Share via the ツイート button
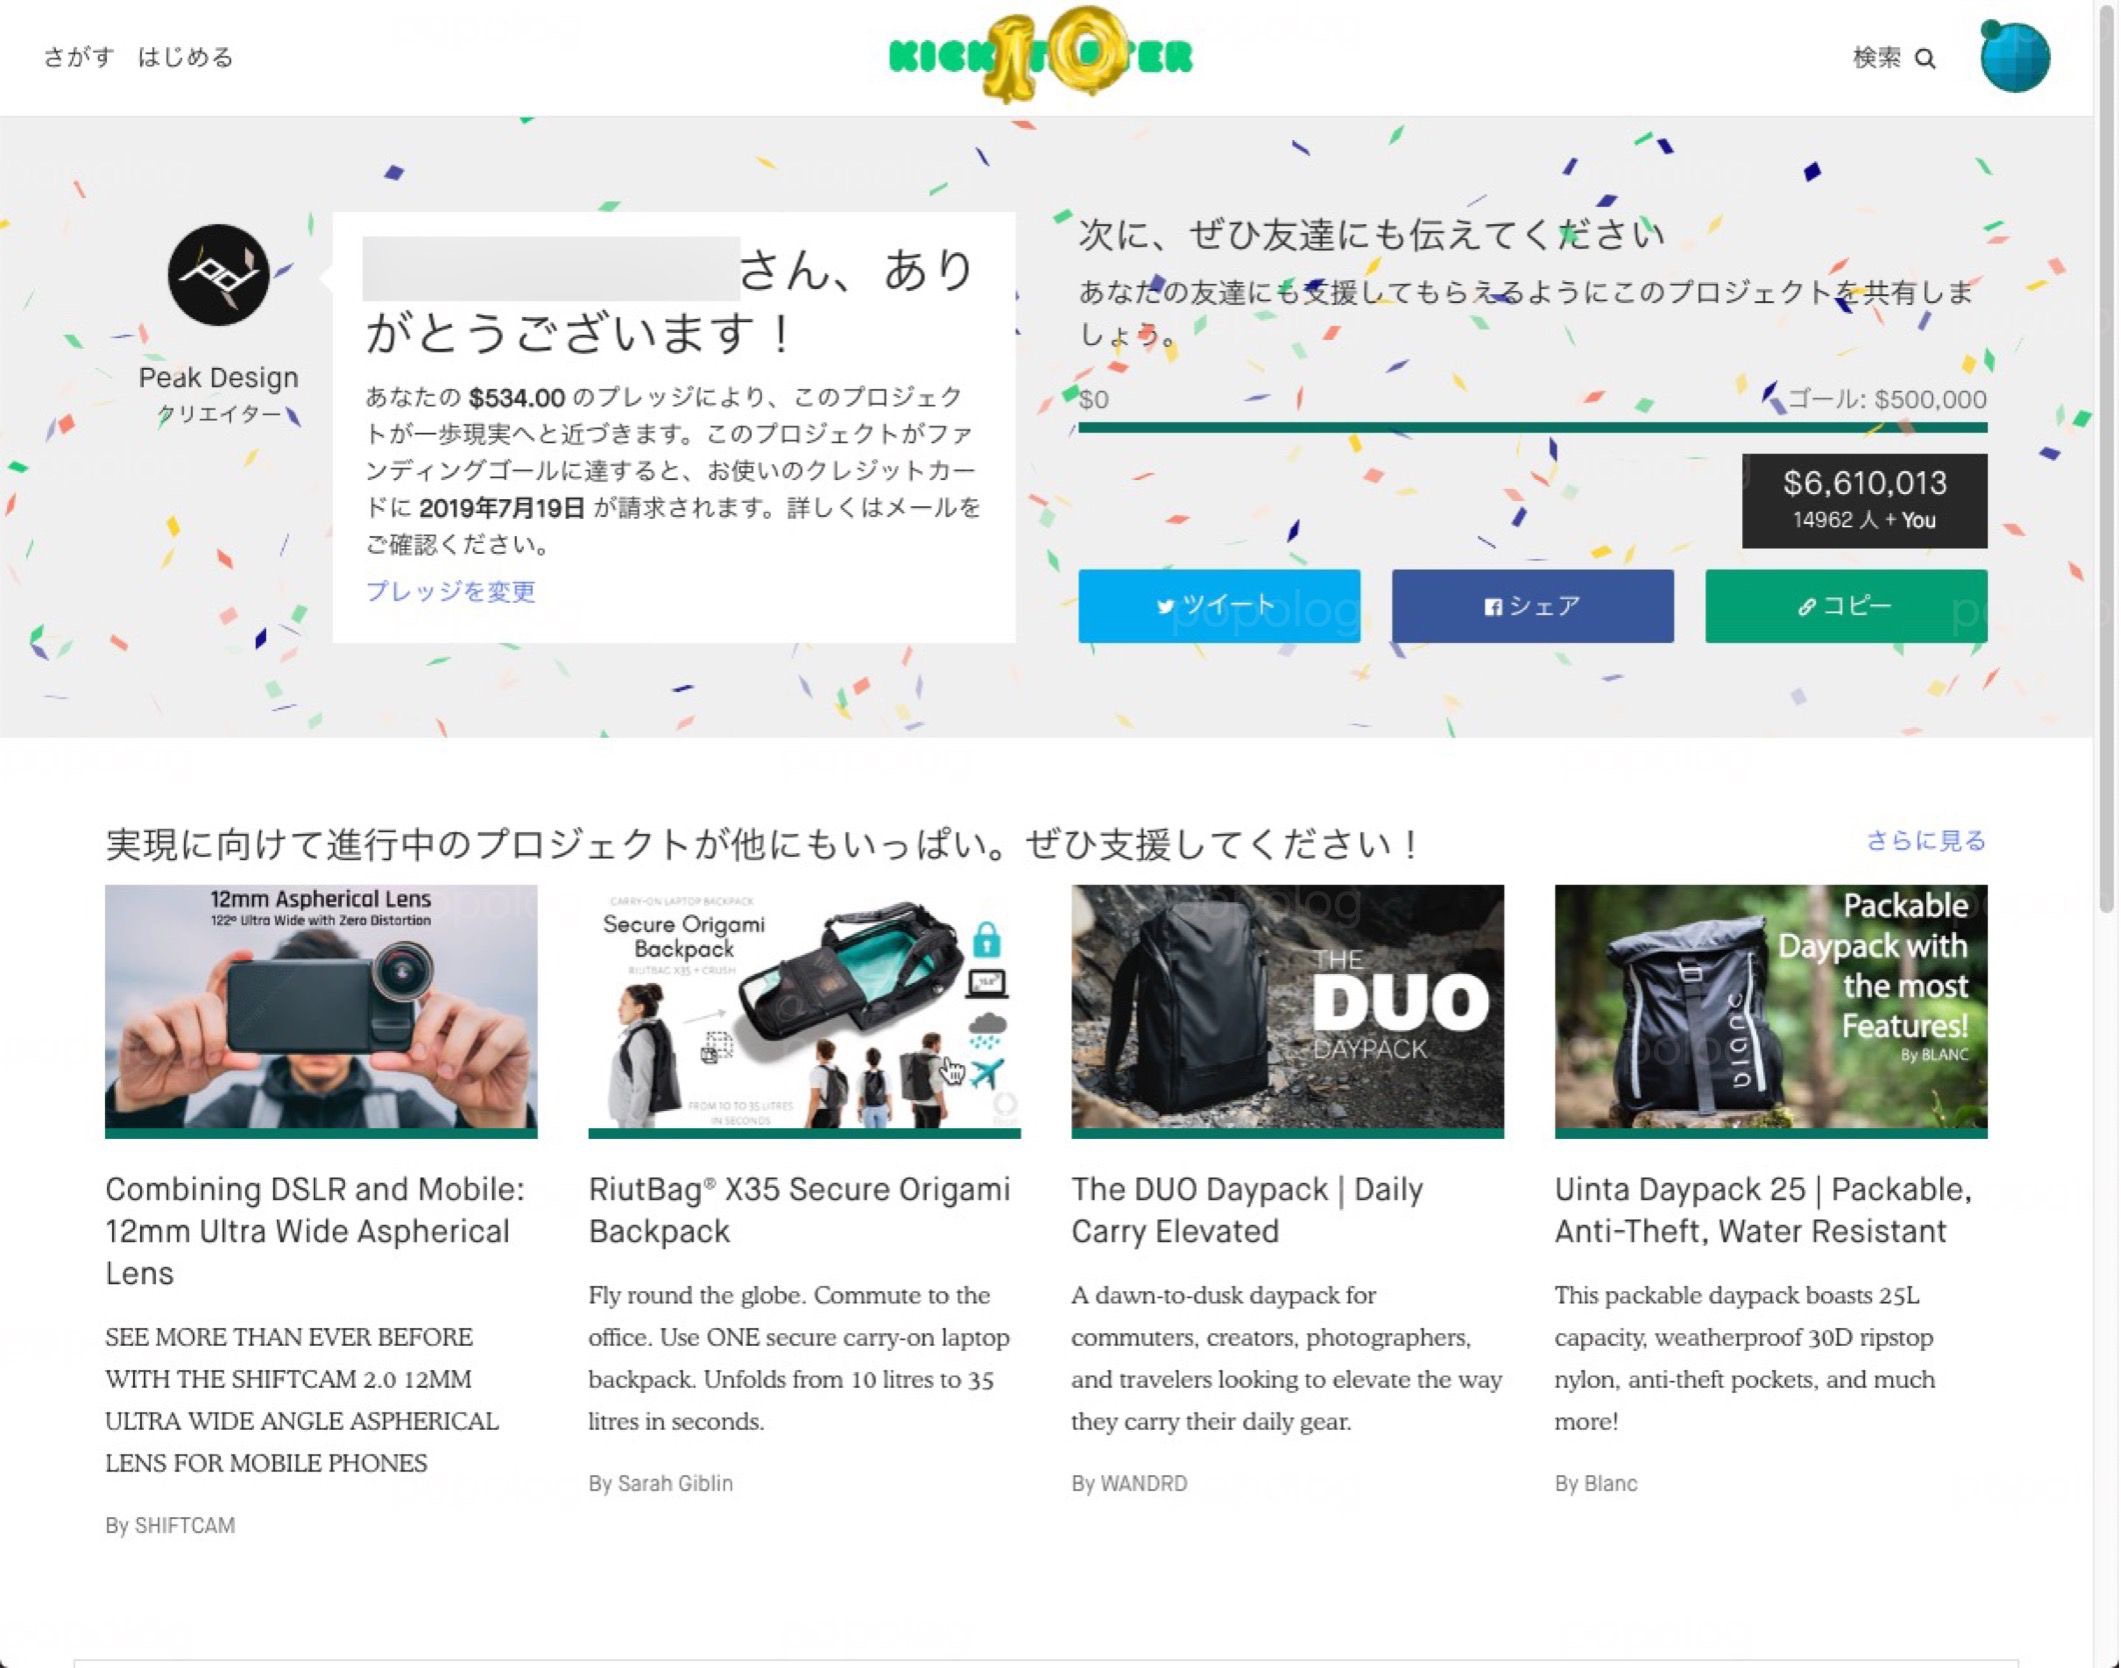 pyautogui.click(x=1219, y=606)
